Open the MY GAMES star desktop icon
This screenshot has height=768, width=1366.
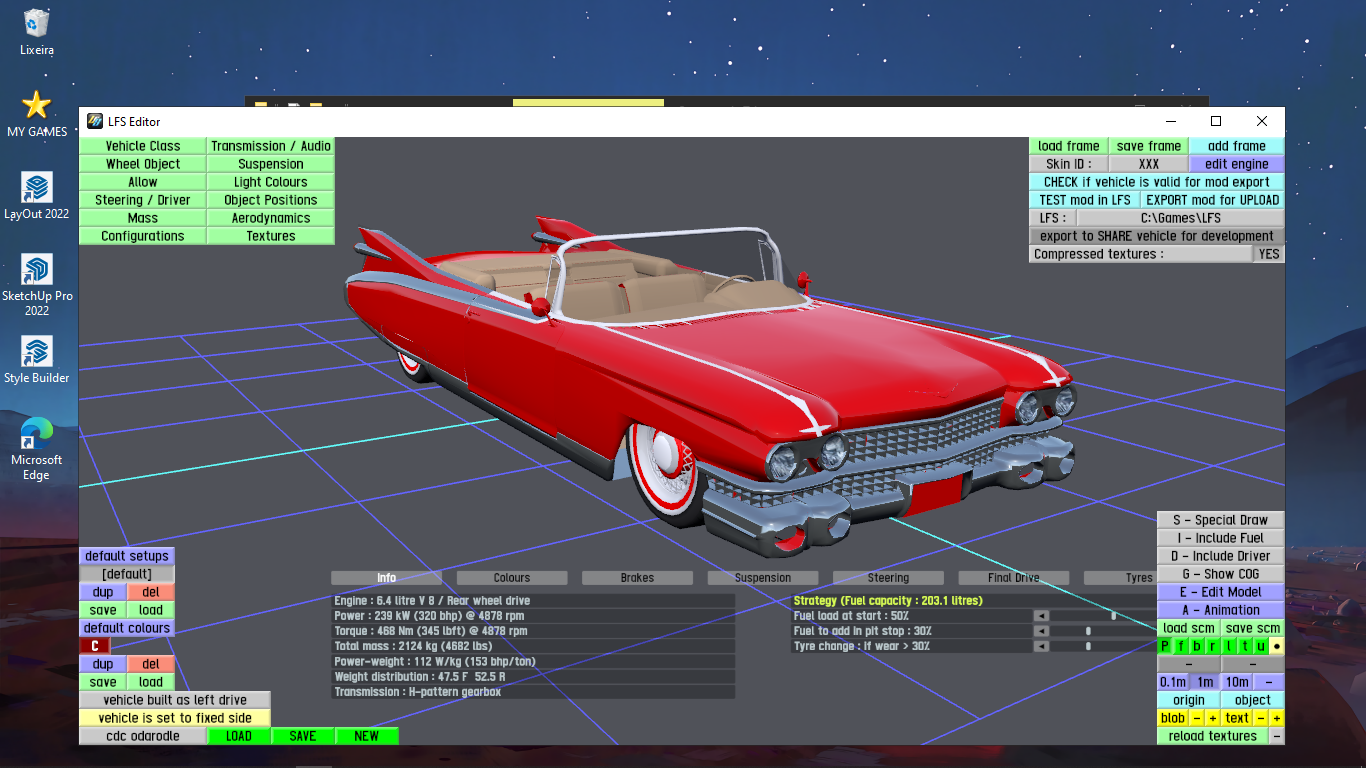(x=37, y=113)
